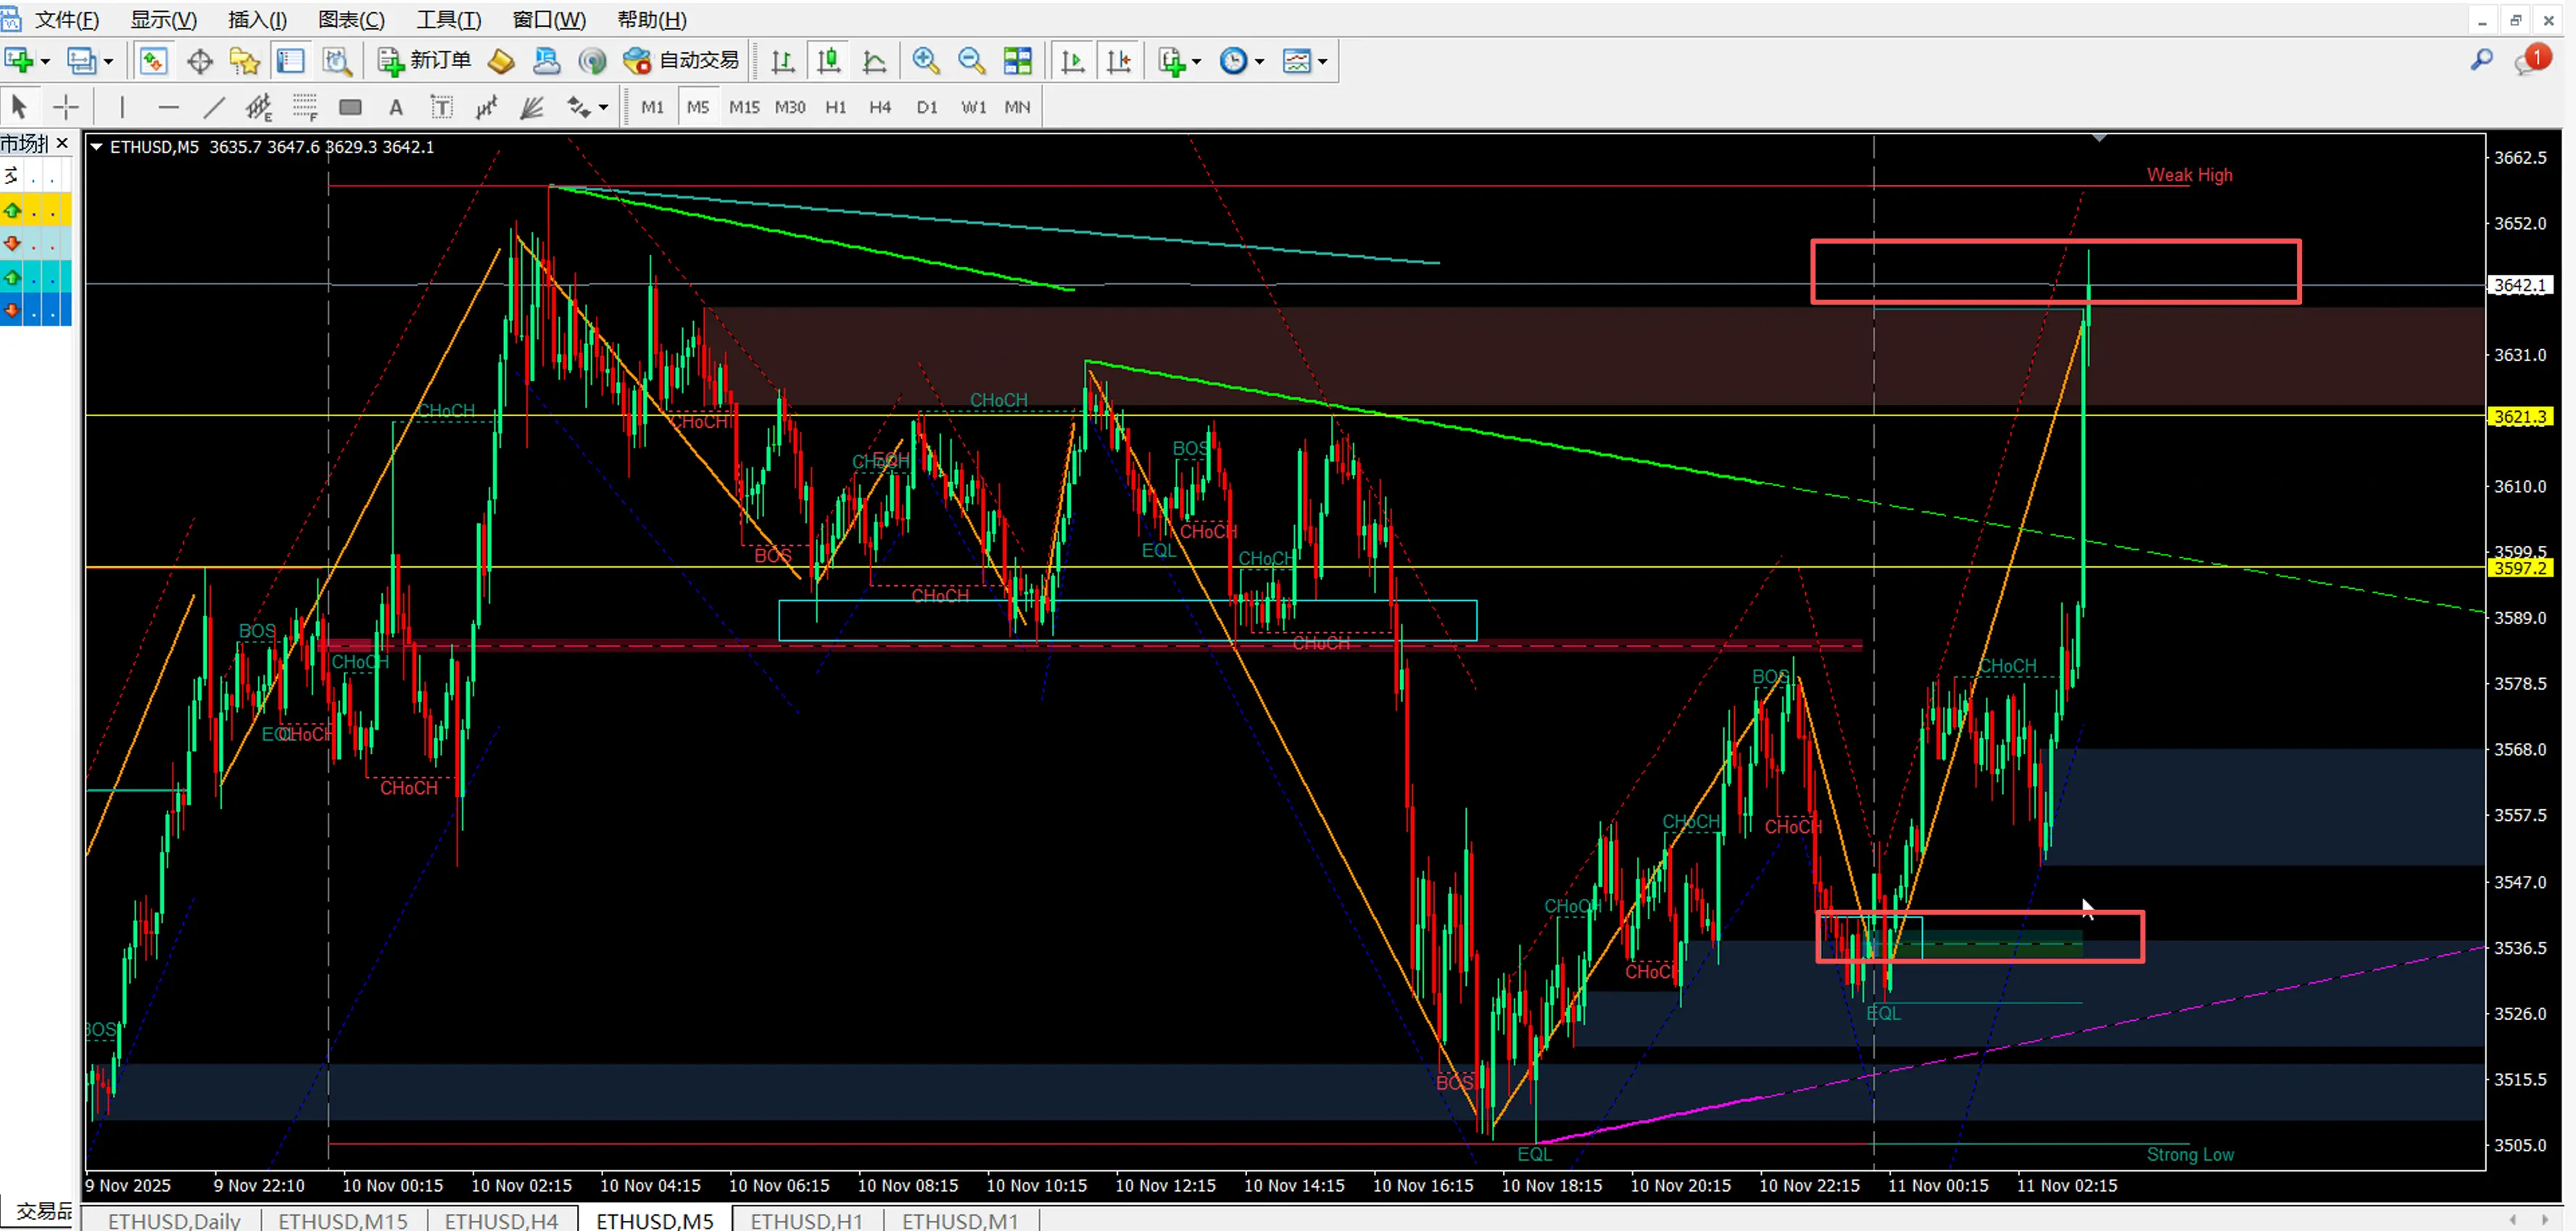Viewport: 2576px width, 1231px height.
Task: Switch to the ETHUSD,H4 chart tab
Action: [x=501, y=1220]
